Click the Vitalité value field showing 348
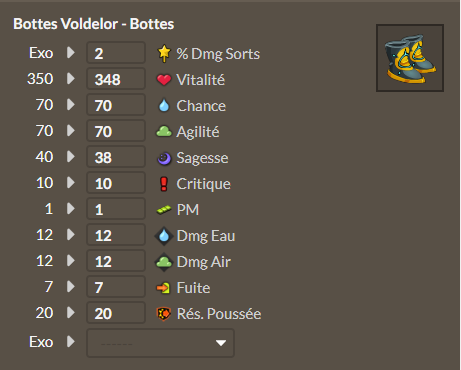 pos(116,79)
